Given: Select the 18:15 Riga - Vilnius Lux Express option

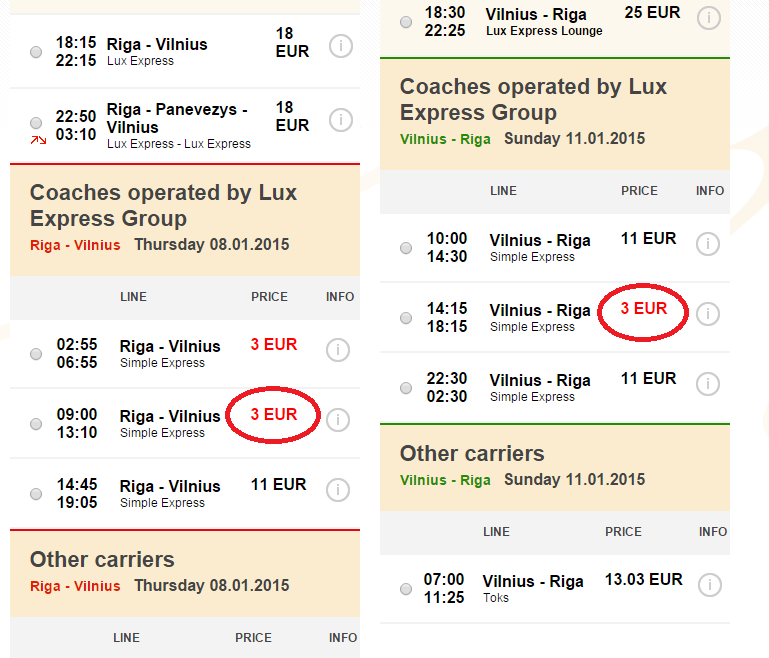Looking at the screenshot, I should (x=37, y=52).
